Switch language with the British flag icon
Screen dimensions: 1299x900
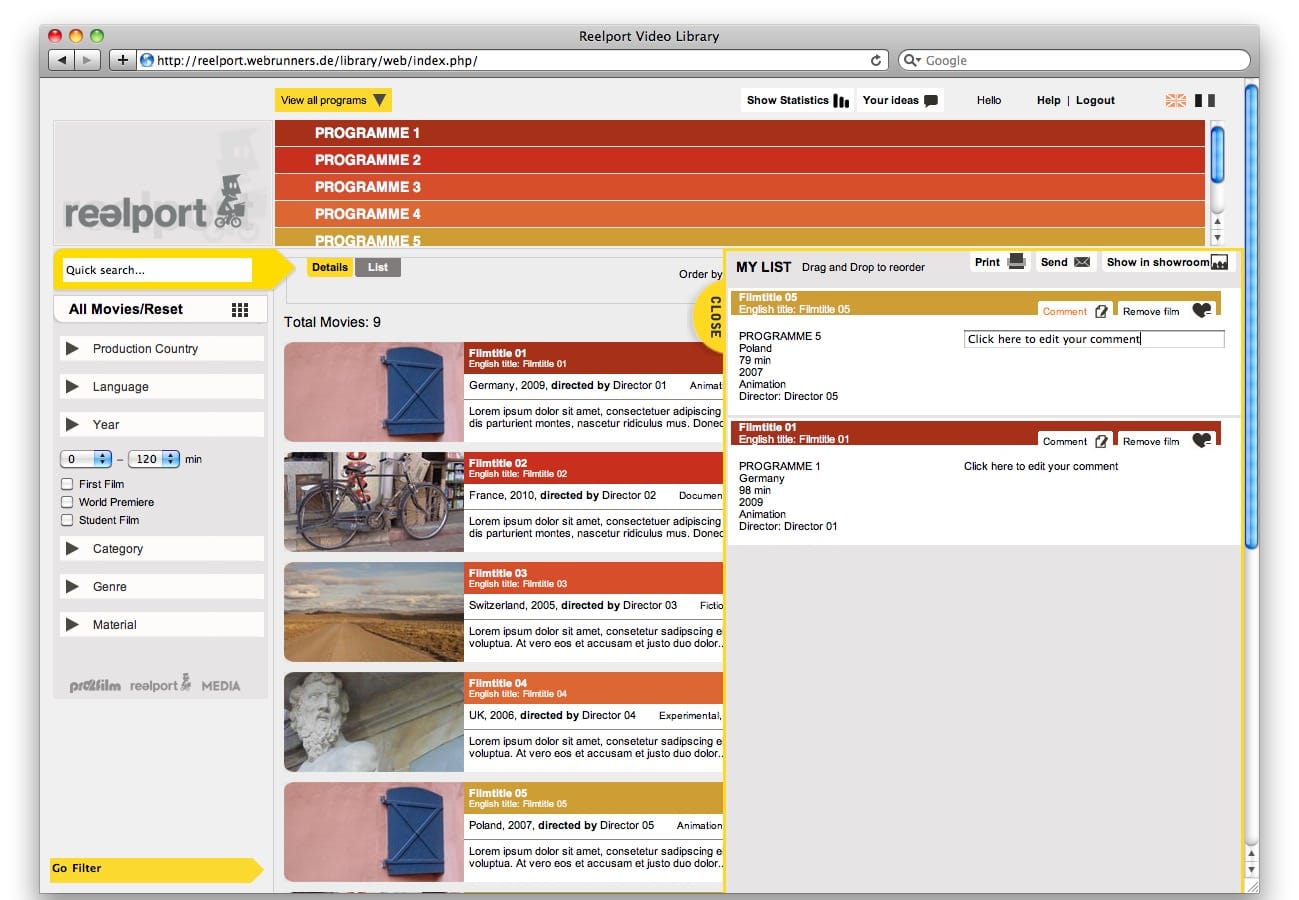(x=1176, y=100)
